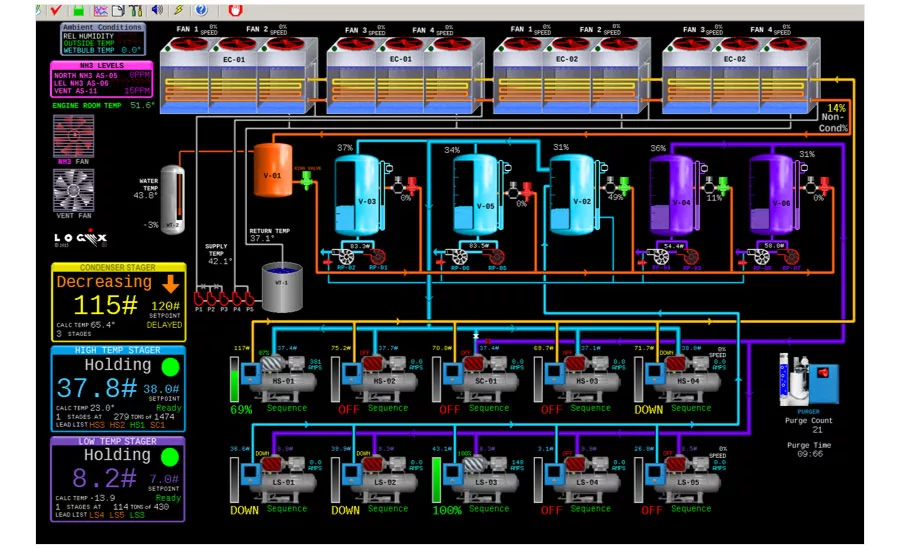
Task: Click the speaker sound toolbar icon
Action: pos(157,10)
